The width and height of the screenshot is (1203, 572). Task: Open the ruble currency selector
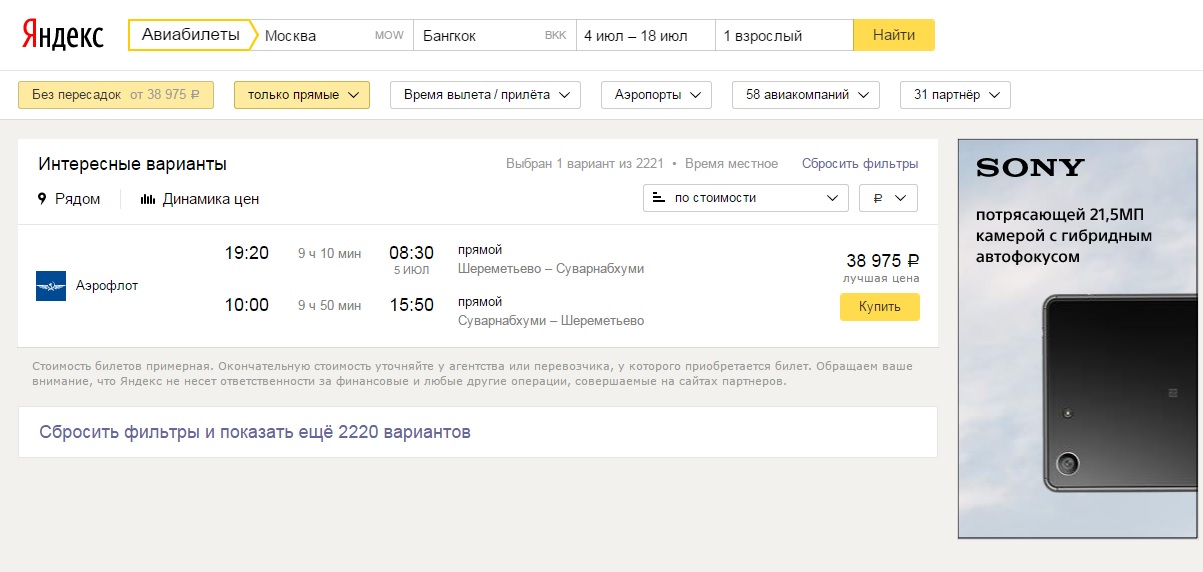(888, 198)
